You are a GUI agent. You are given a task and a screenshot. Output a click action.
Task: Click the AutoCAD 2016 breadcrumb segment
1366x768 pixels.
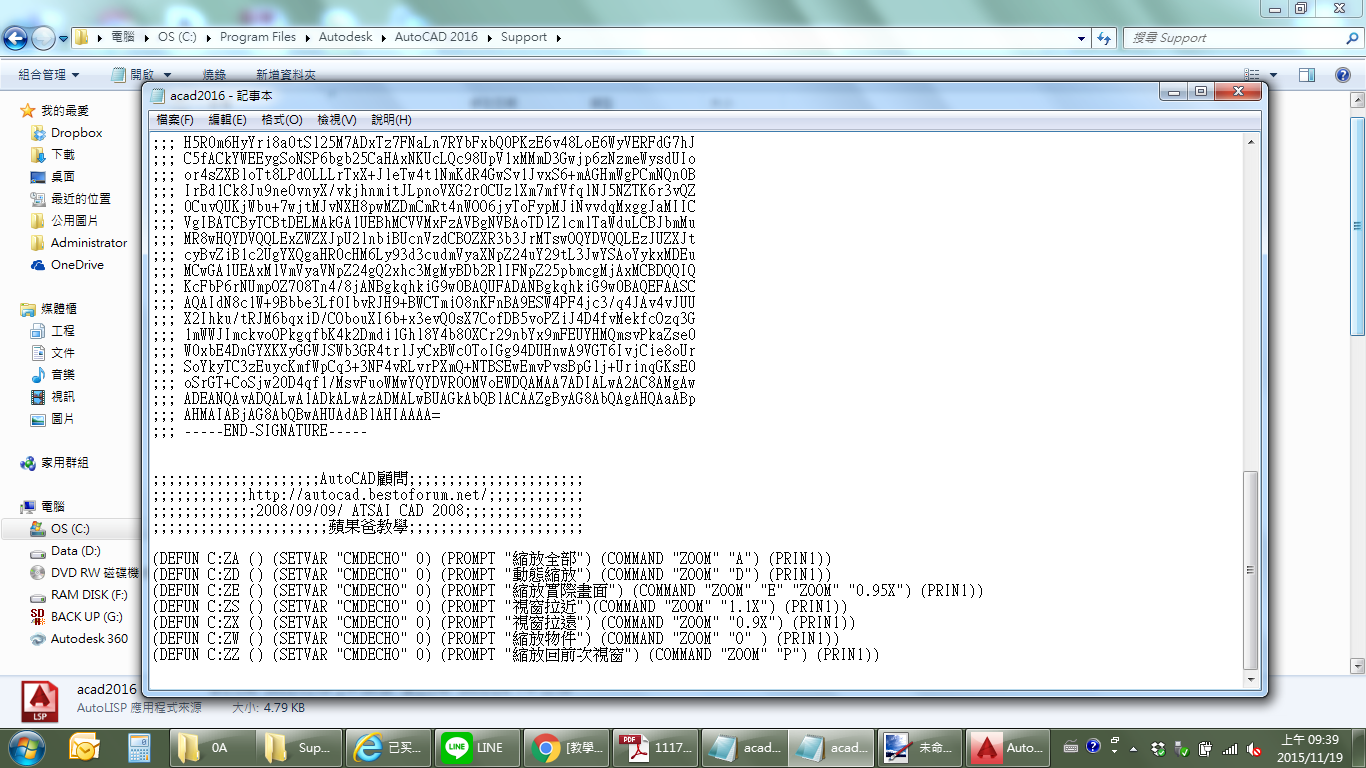tap(436, 37)
